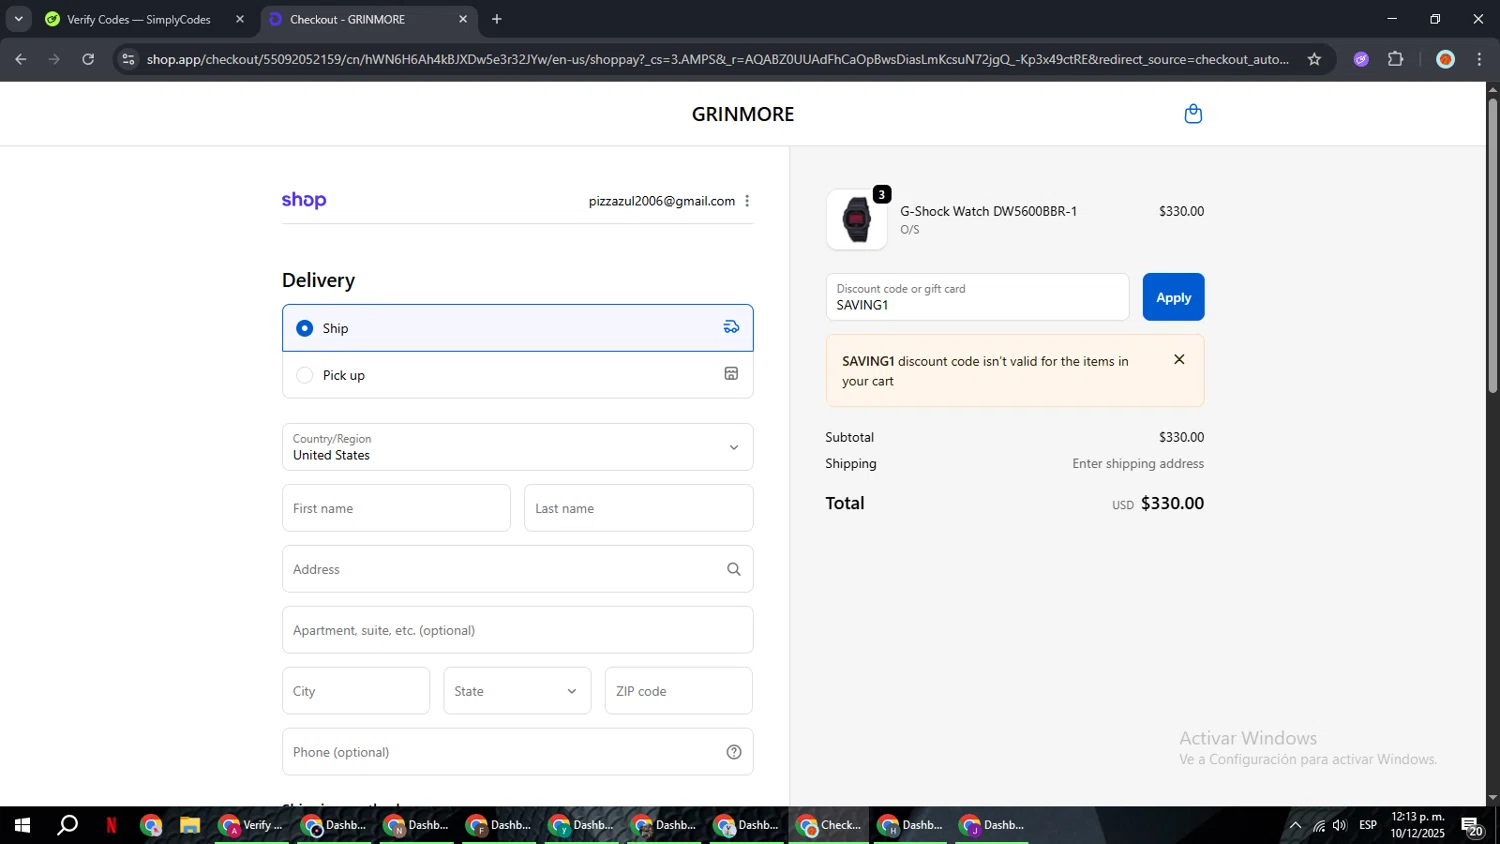Click the G-Shock watch product thumbnail

[857, 219]
